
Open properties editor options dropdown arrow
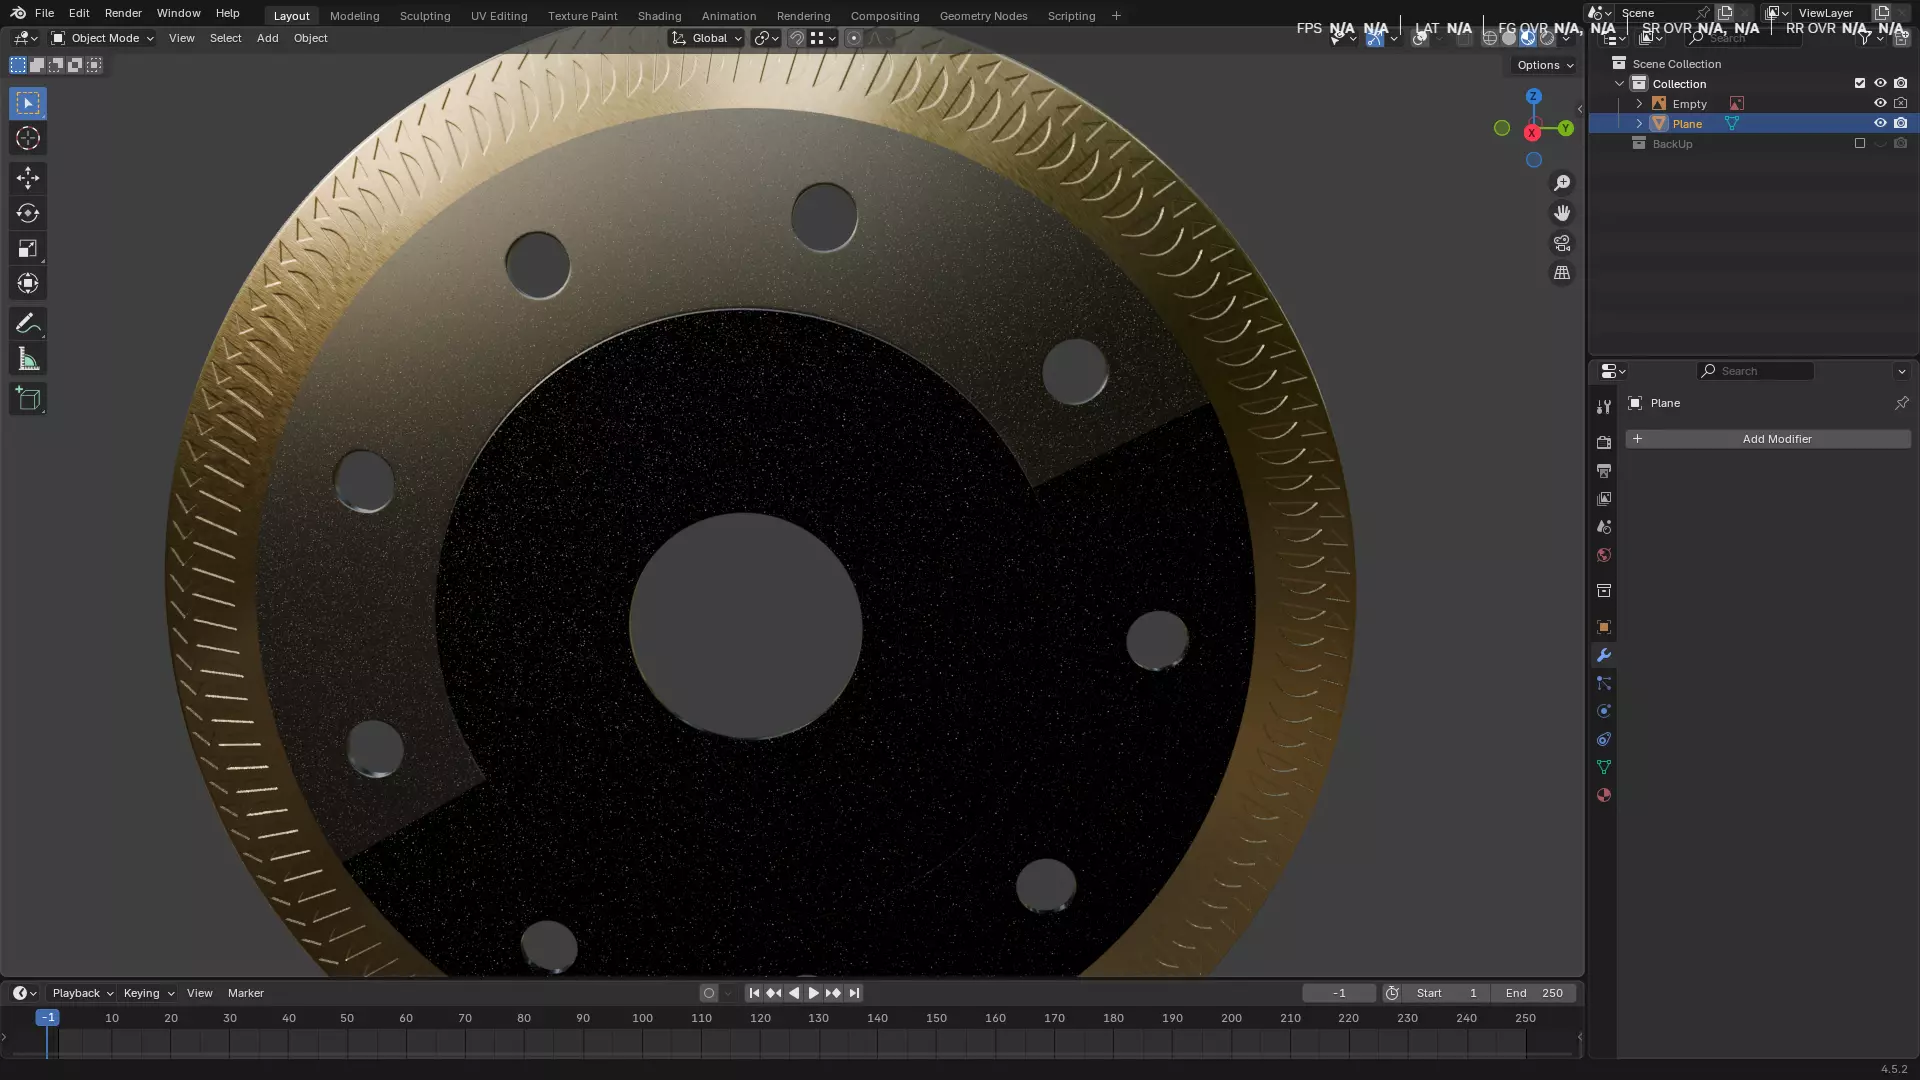1901,371
